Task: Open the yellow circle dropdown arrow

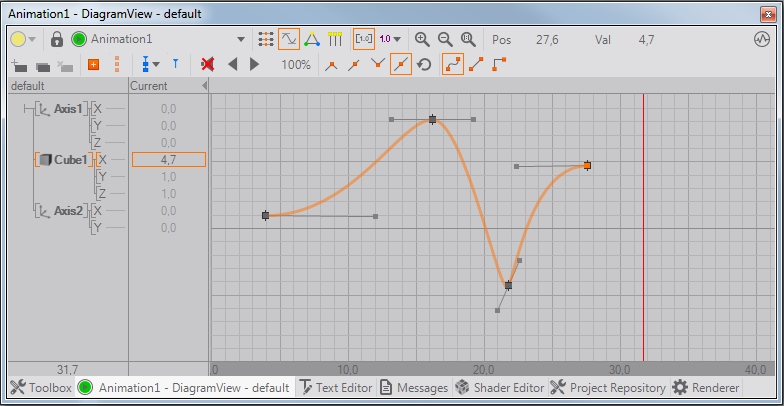Action: click(33, 39)
